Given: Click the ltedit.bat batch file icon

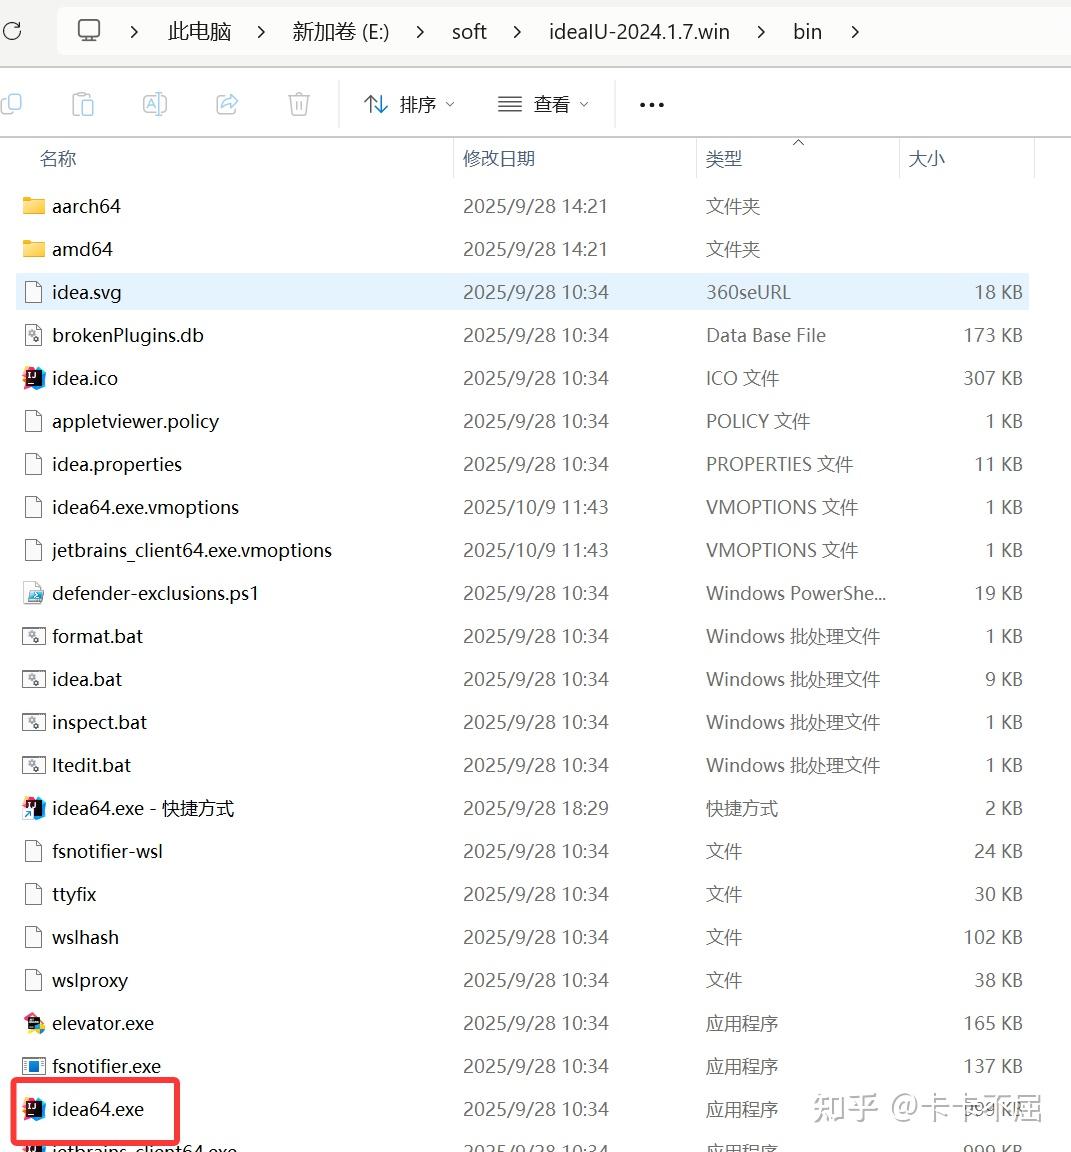Looking at the screenshot, I should point(34,765).
